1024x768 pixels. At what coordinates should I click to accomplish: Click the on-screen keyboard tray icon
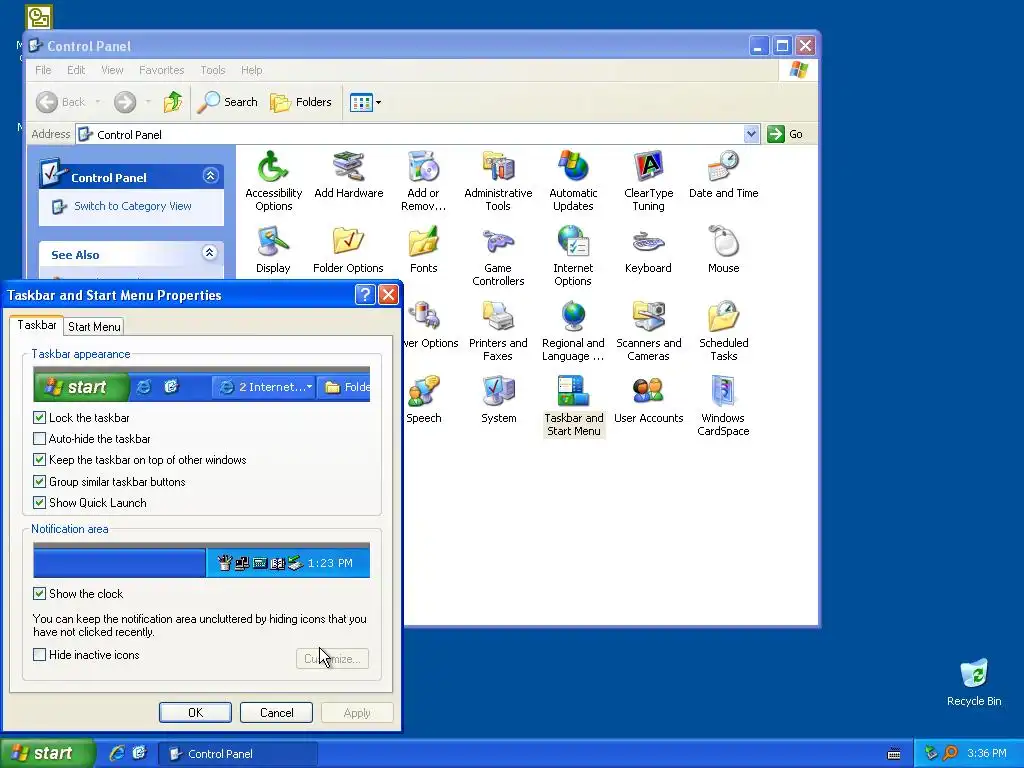pyautogui.click(x=894, y=754)
